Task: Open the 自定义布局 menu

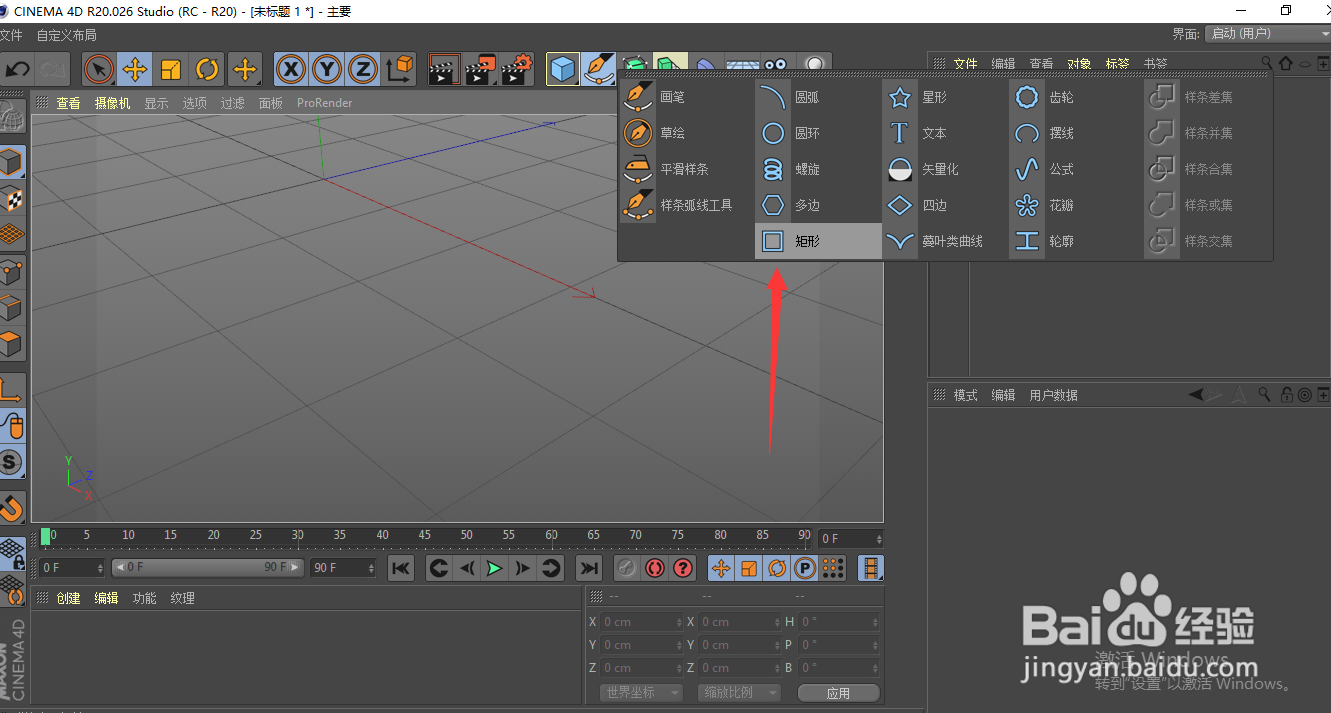Action: pyautogui.click(x=66, y=35)
